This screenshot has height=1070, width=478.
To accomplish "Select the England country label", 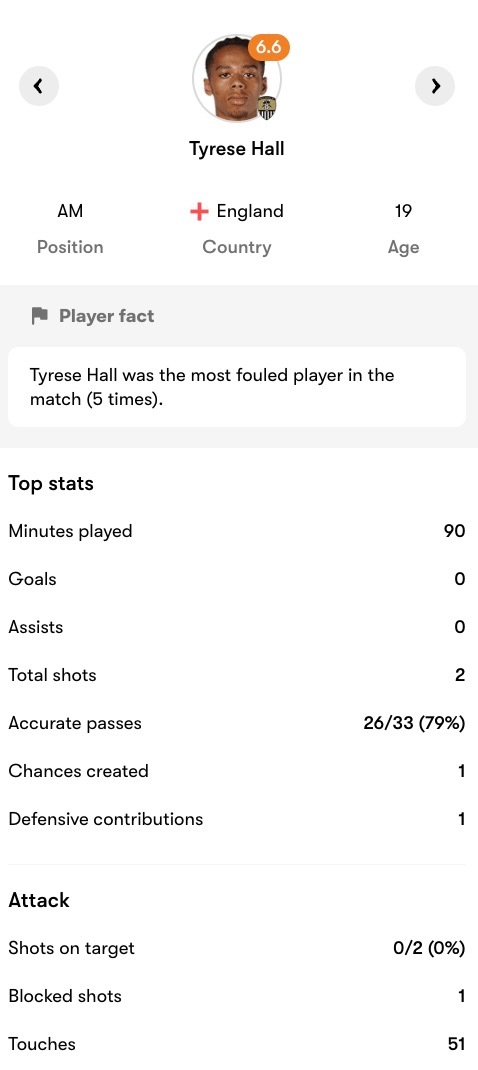I will pyautogui.click(x=250, y=212).
